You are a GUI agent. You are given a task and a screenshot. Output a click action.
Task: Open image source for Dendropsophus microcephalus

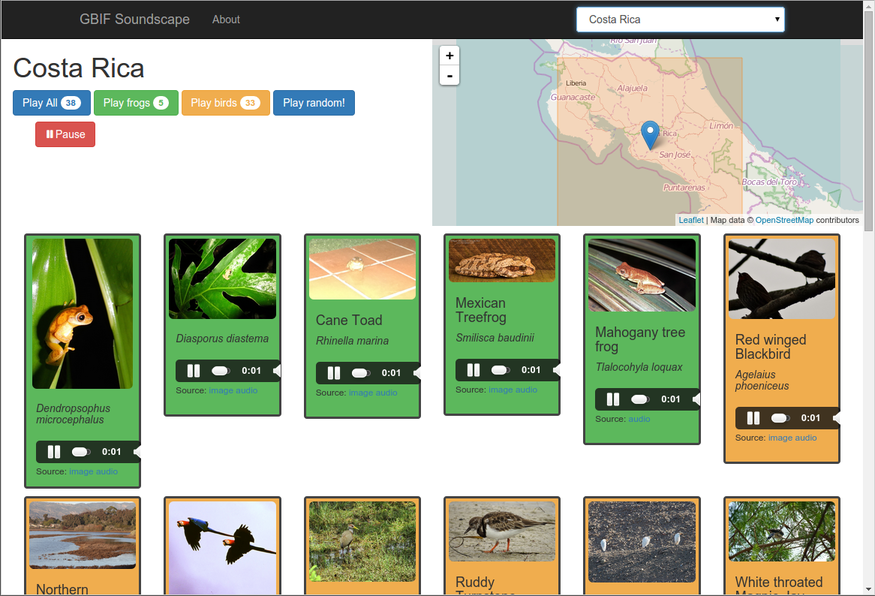click(80, 472)
